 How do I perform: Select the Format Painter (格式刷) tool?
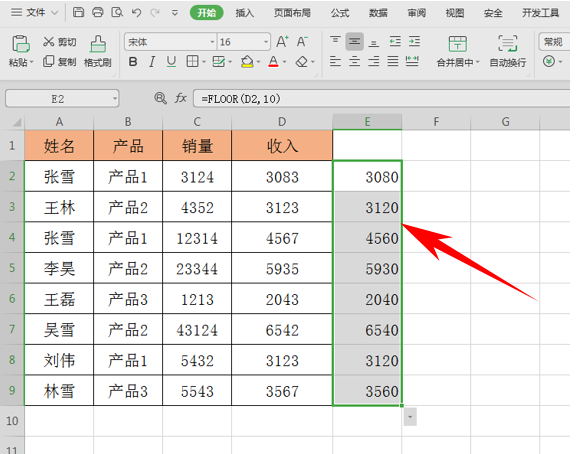click(x=98, y=52)
